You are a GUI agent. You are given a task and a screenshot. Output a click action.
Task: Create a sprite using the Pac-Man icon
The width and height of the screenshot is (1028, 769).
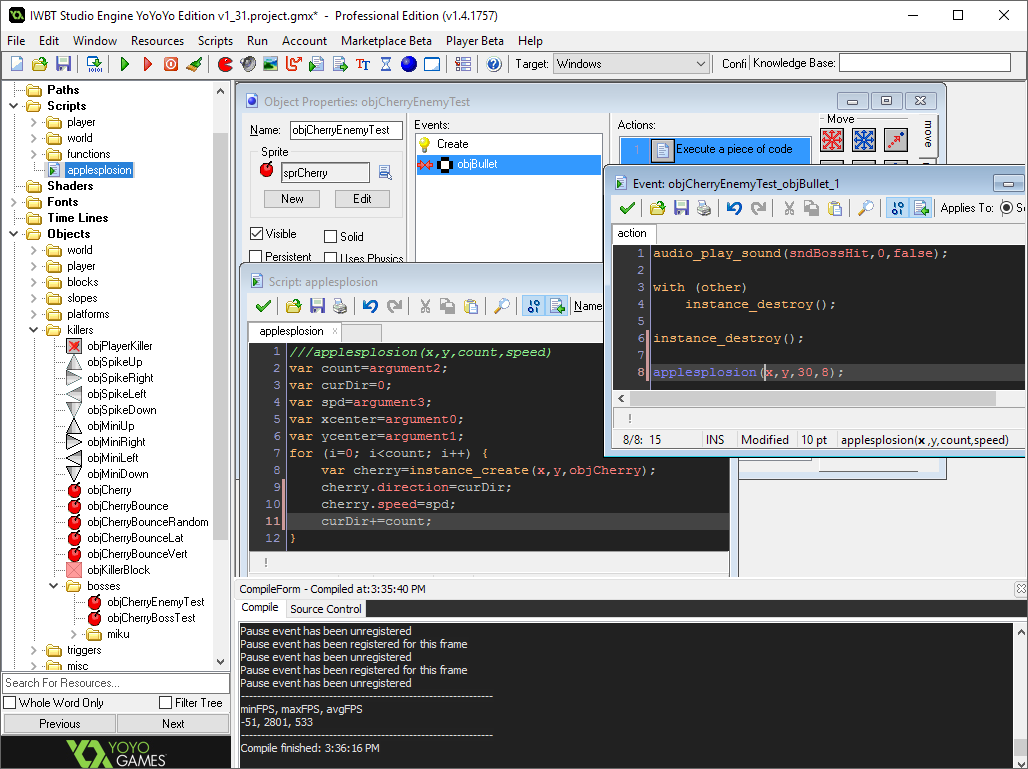(x=225, y=64)
